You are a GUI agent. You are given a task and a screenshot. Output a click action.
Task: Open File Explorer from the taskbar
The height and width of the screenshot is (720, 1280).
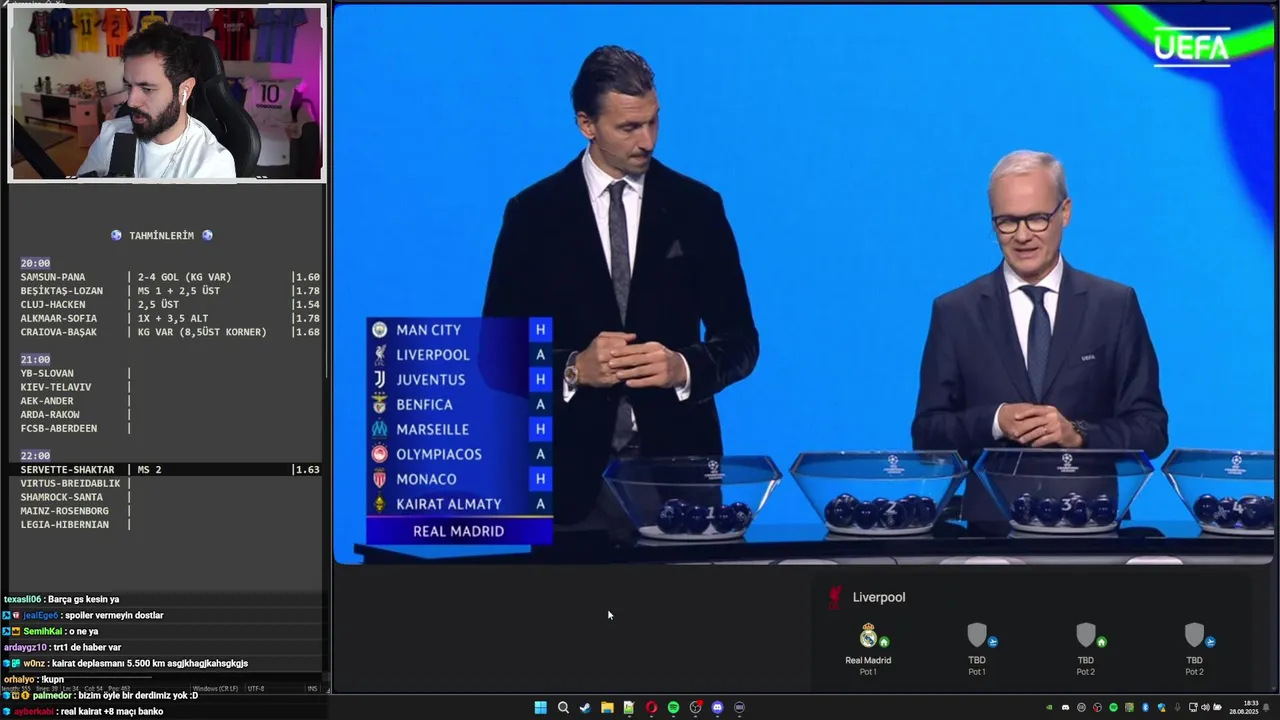tap(607, 707)
